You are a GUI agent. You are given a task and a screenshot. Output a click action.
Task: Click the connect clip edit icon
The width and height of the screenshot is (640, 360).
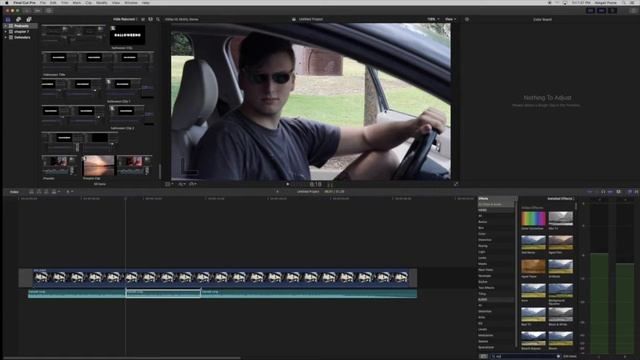coord(31,191)
